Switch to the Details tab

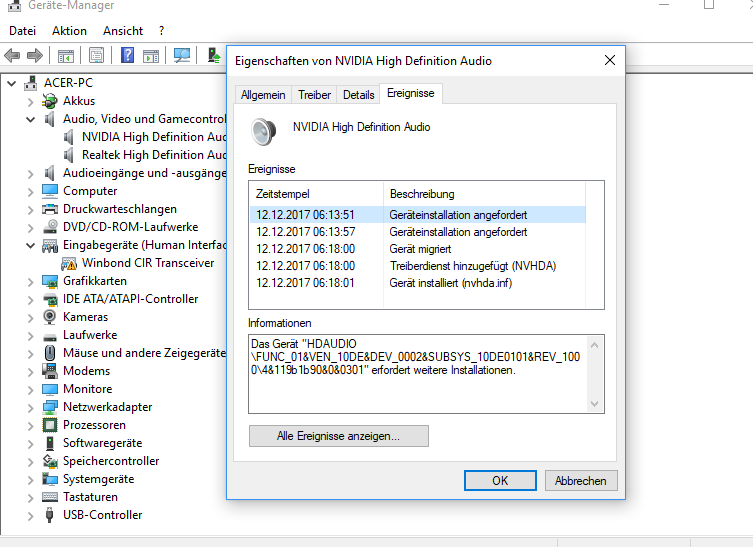(358, 95)
